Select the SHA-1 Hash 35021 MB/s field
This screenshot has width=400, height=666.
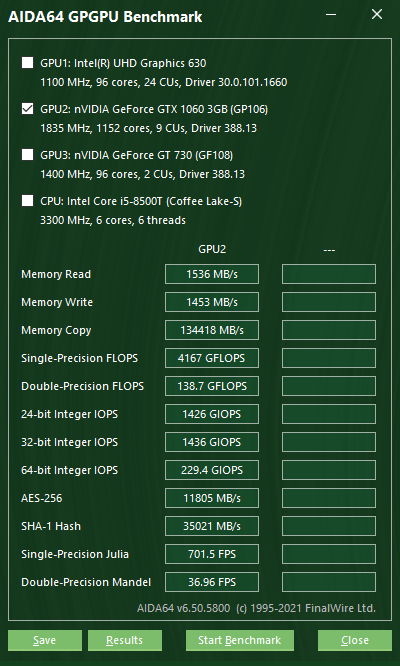(212, 526)
